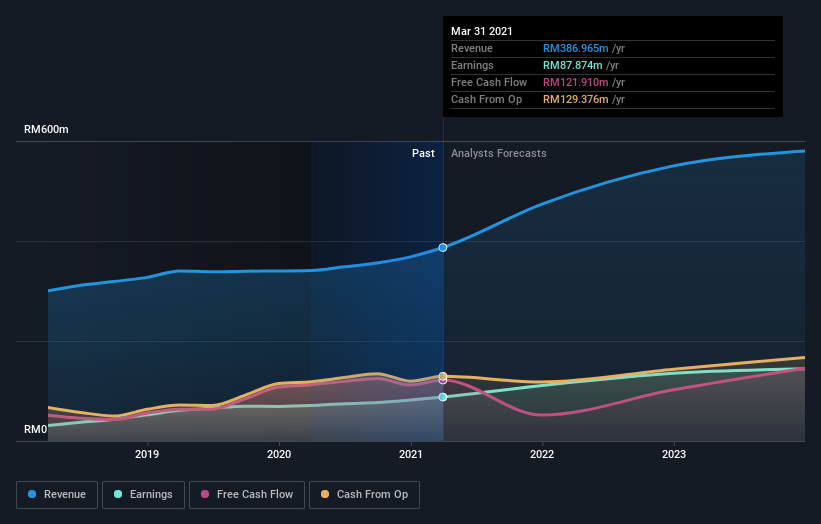Viewport: 821px width, 524px height.
Task: Click the Cash From Op label in tooltip
Action: (x=486, y=99)
